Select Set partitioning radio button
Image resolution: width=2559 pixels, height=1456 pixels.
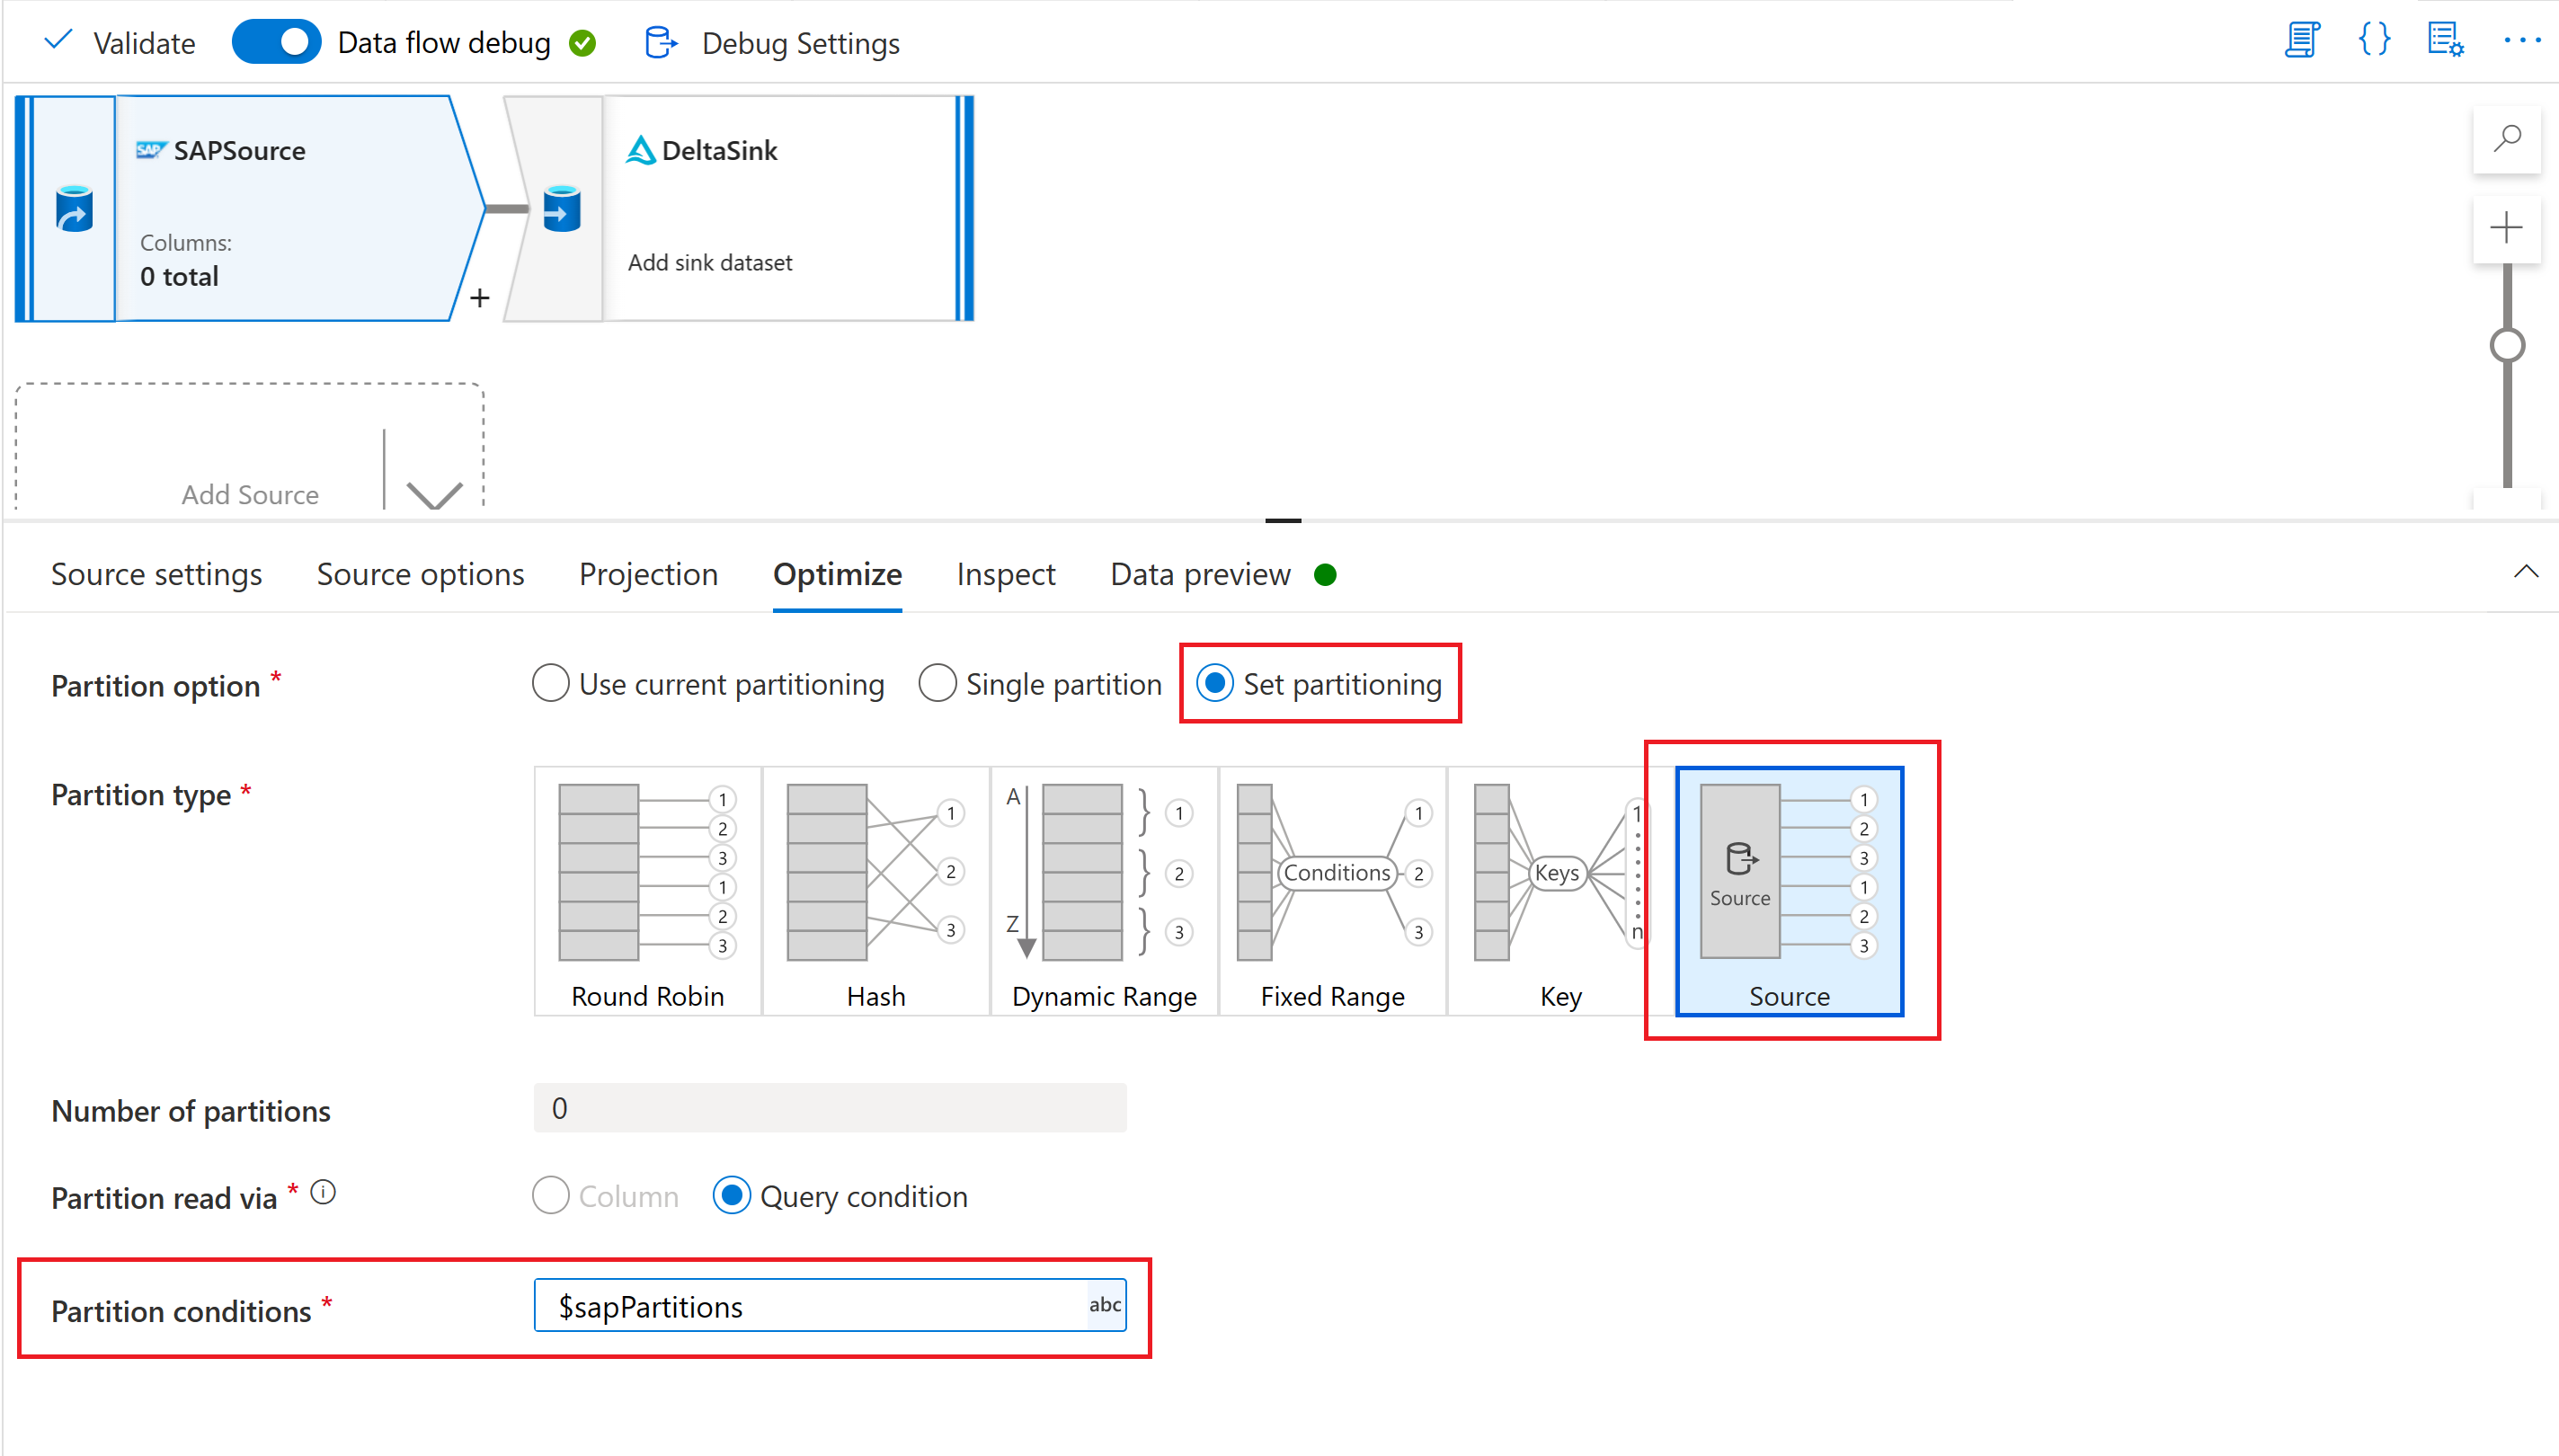(x=1220, y=684)
